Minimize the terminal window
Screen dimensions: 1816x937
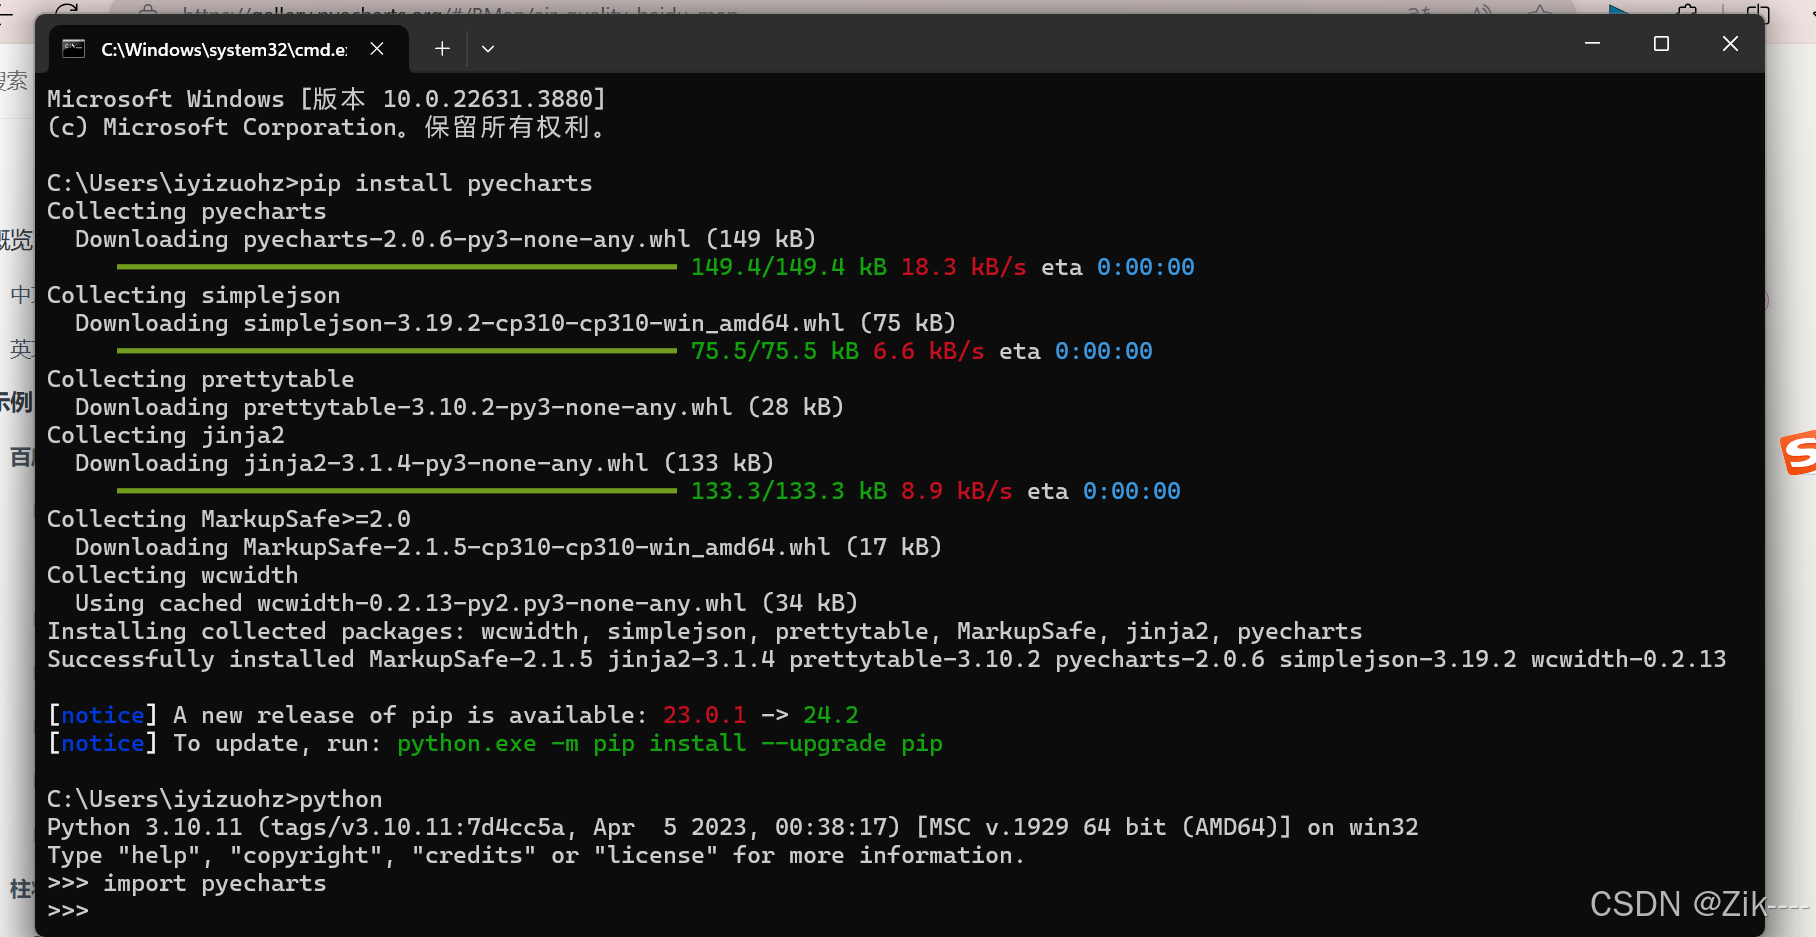[1593, 44]
